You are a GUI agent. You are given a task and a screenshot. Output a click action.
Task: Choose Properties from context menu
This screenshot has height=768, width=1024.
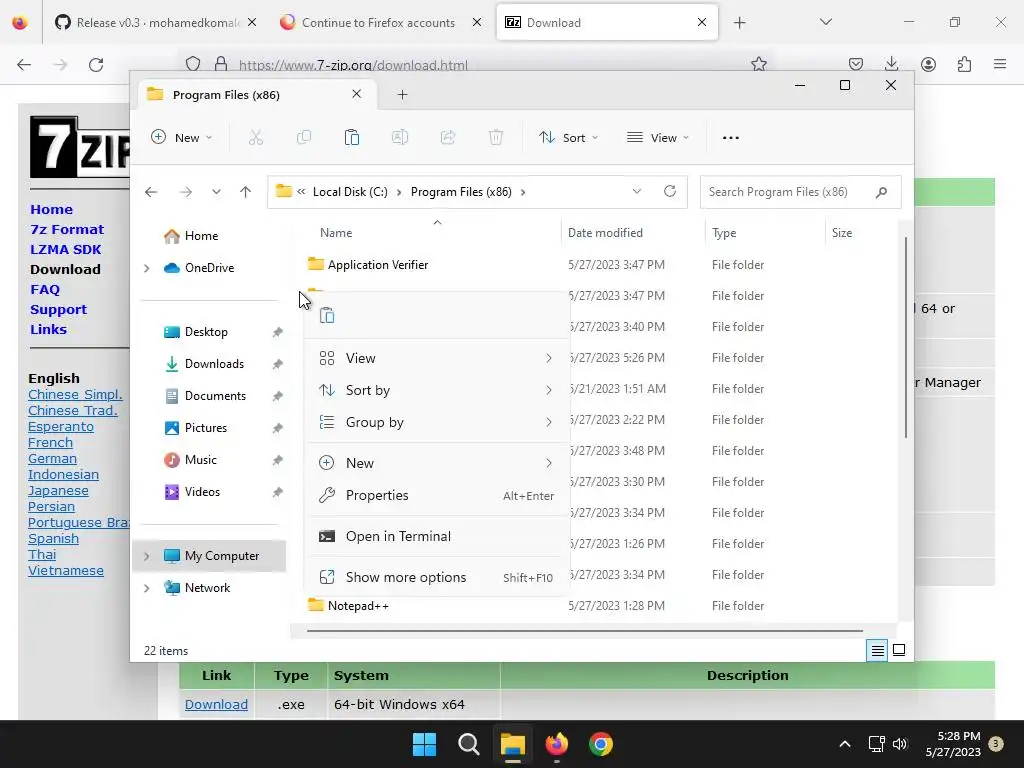pyautogui.click(x=436, y=495)
